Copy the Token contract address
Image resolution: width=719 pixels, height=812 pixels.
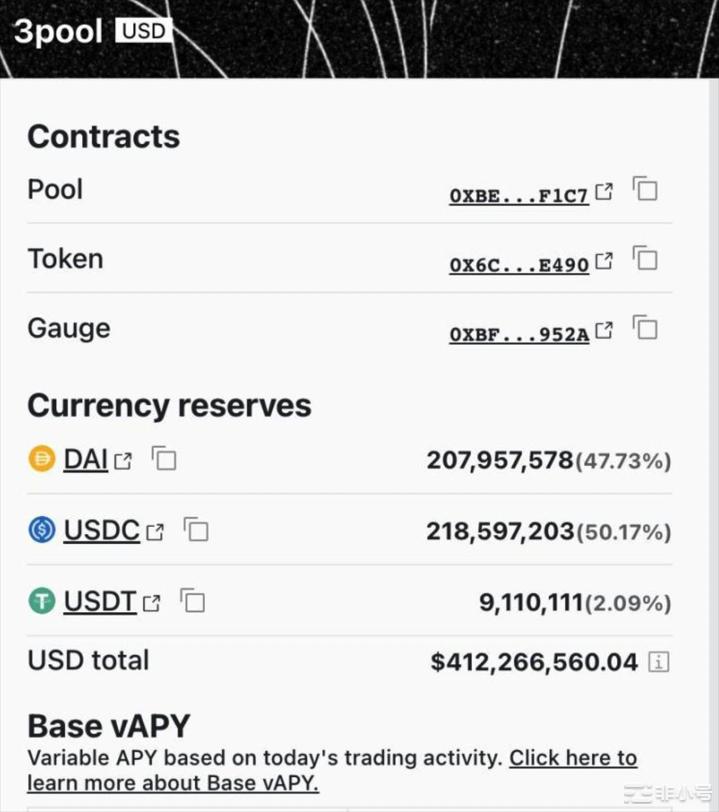click(645, 258)
